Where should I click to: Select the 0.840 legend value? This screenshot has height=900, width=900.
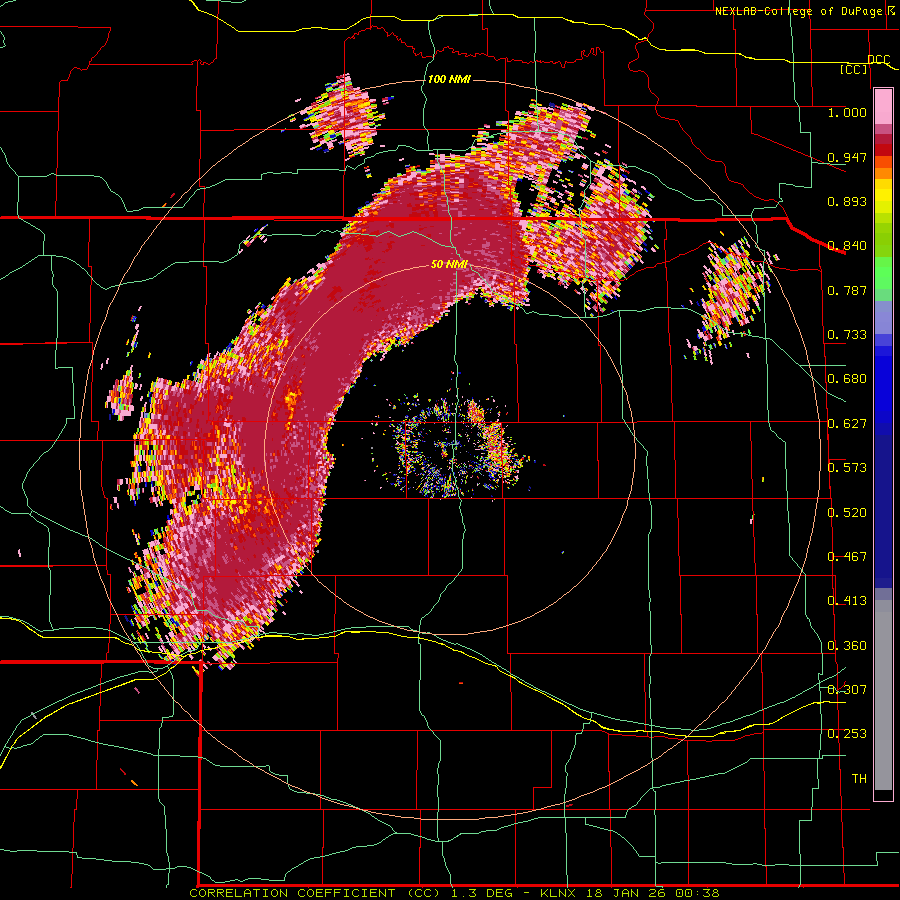click(x=847, y=246)
